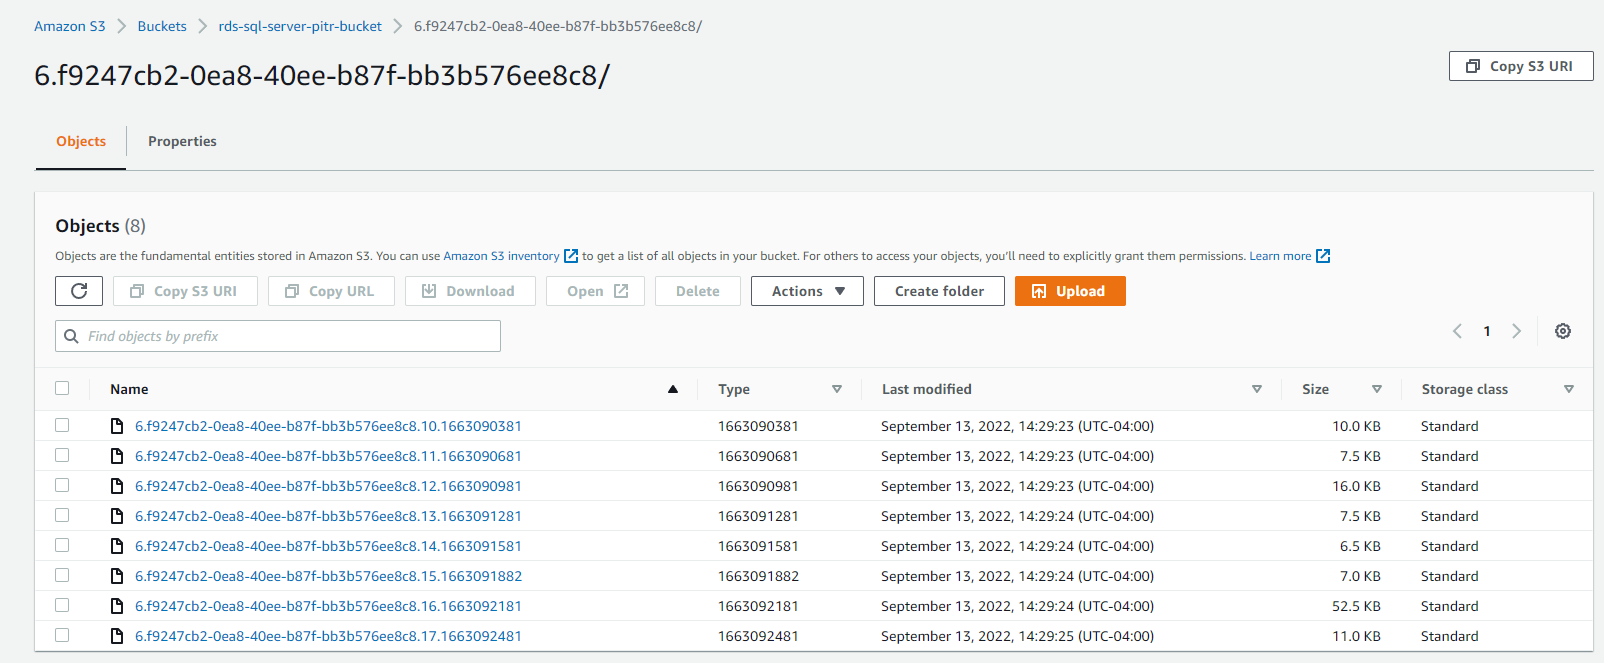Select checkbox for object ending 13.1663091281
This screenshot has height=663, width=1604.
62,515
